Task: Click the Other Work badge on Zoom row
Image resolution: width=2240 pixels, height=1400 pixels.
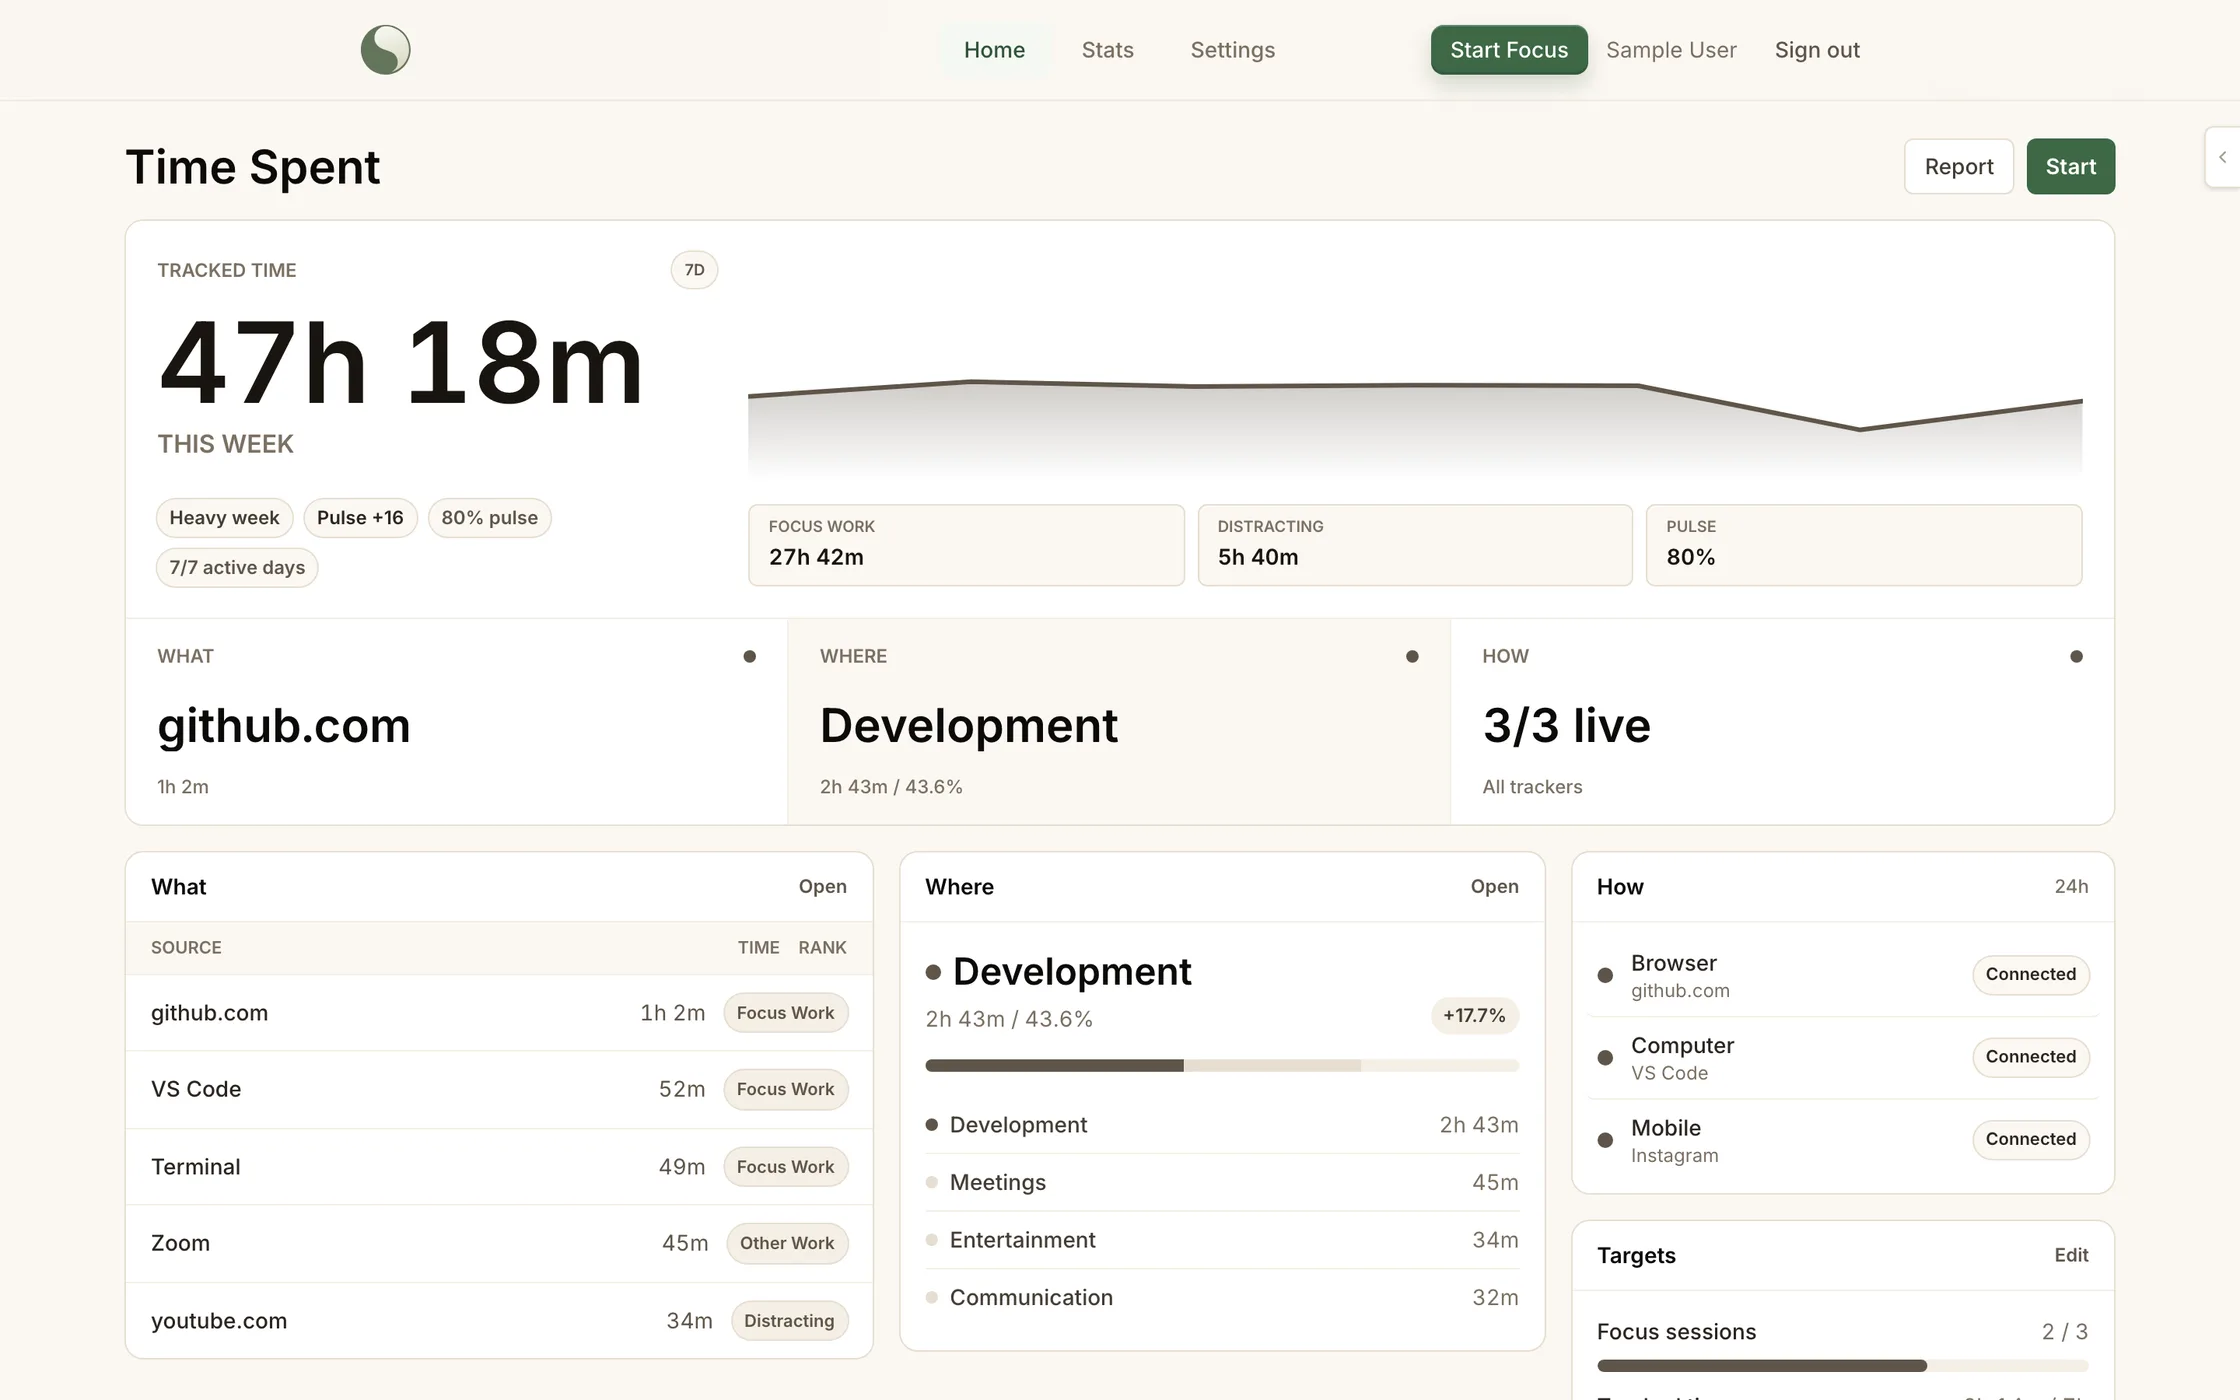Action: [787, 1243]
